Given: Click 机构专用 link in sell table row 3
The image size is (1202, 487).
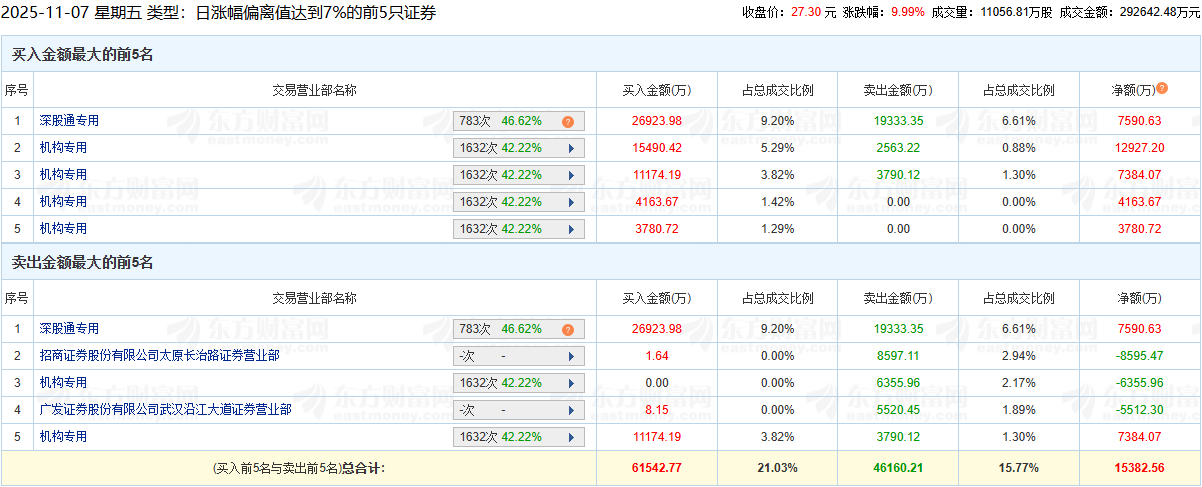Looking at the screenshot, I should [63, 382].
